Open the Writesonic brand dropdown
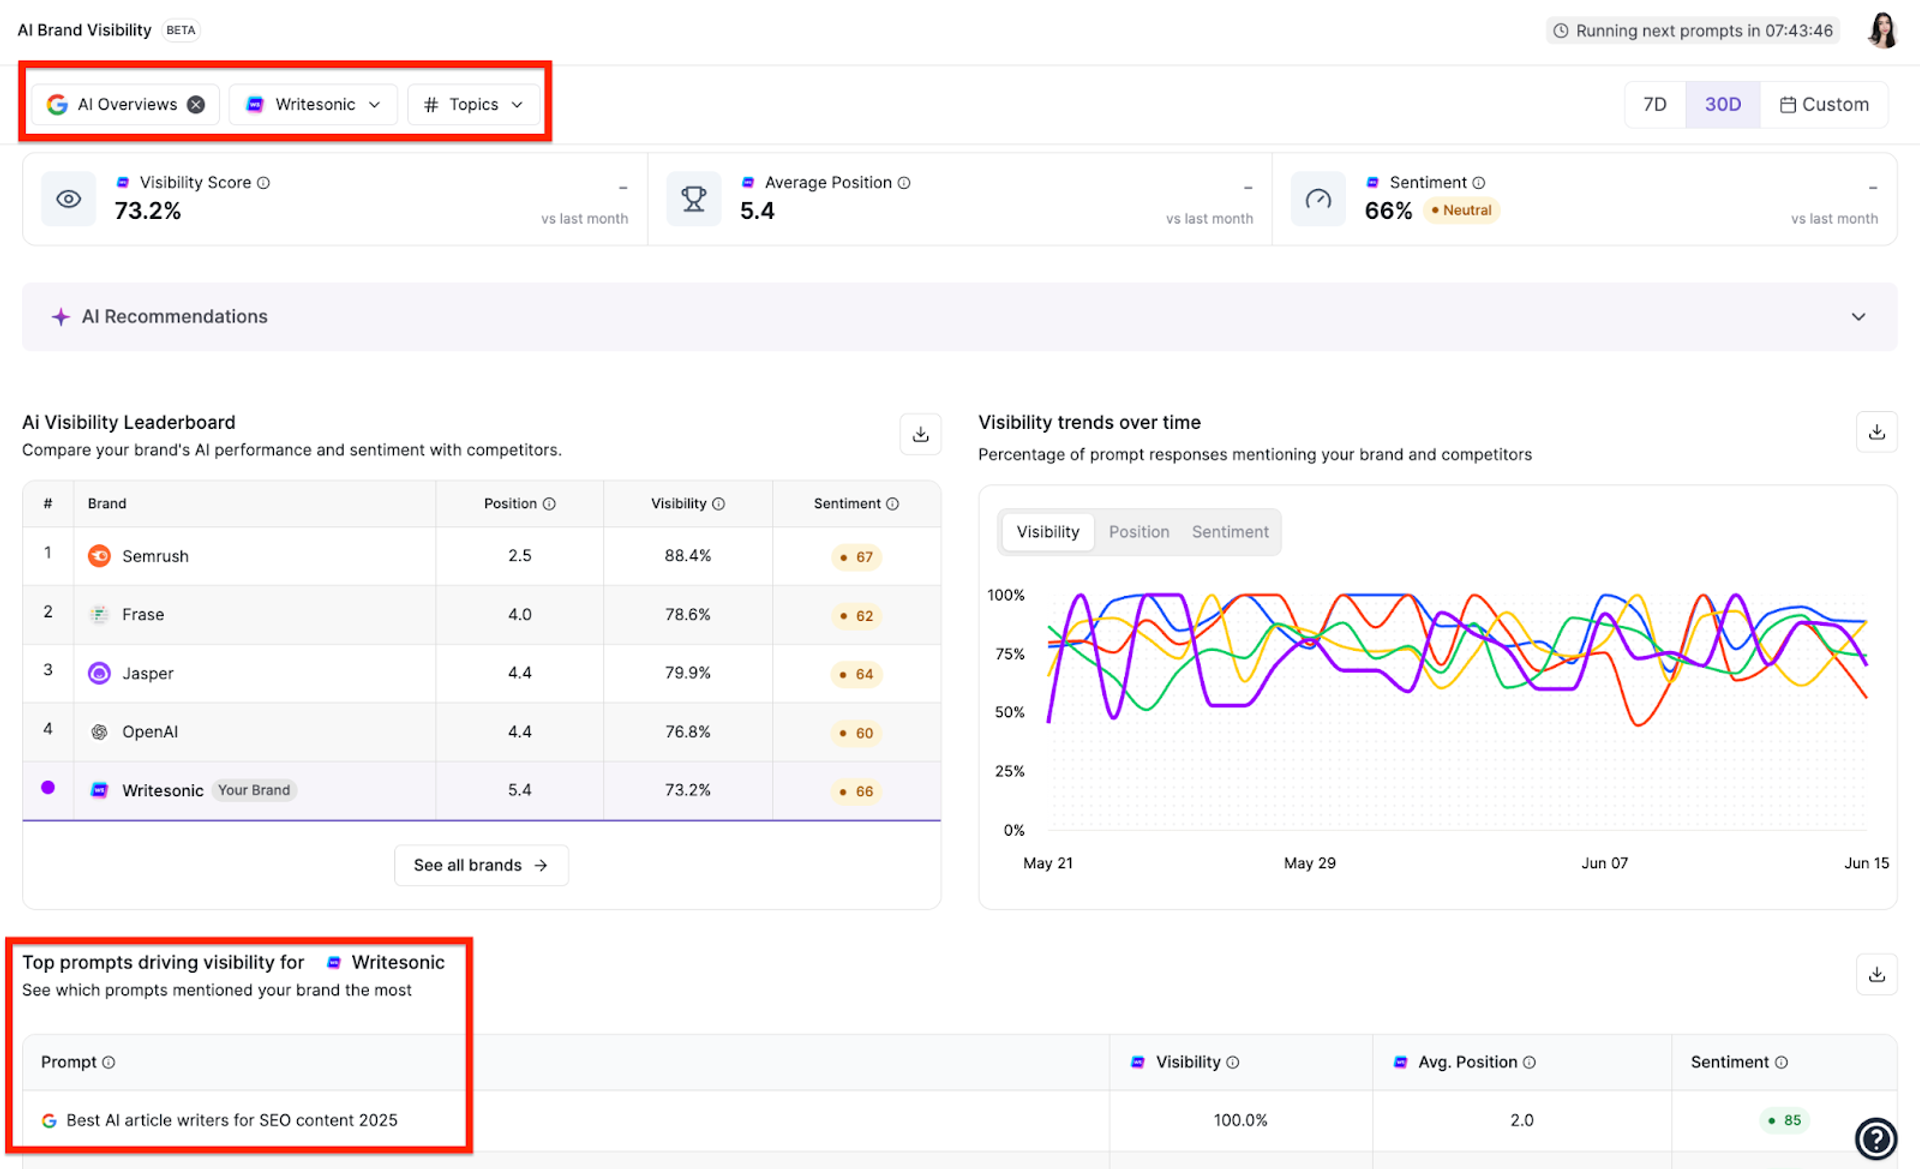 [313, 104]
